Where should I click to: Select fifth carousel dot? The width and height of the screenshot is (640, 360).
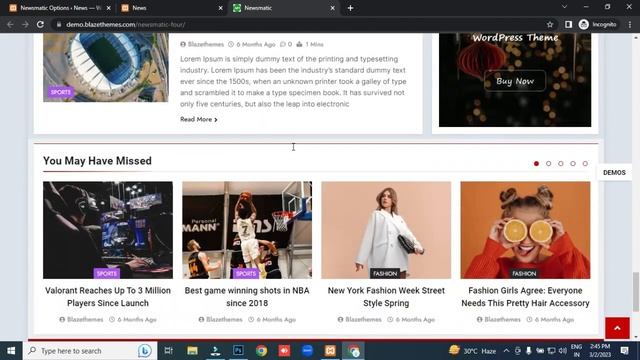click(x=585, y=163)
